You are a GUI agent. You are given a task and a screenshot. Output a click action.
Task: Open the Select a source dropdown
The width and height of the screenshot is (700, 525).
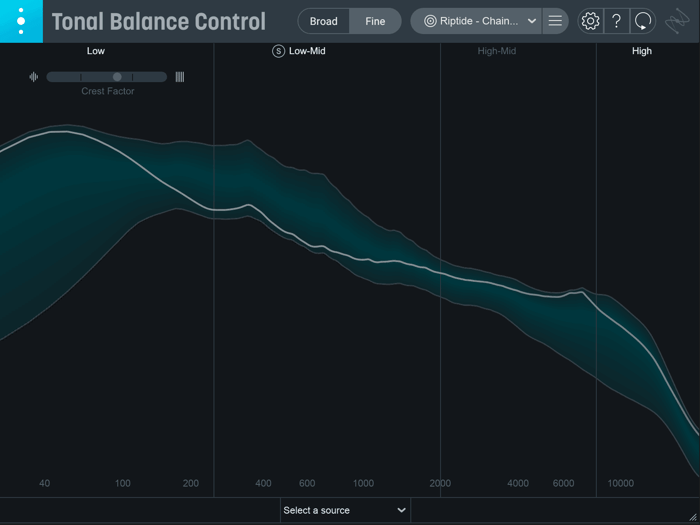(x=345, y=510)
